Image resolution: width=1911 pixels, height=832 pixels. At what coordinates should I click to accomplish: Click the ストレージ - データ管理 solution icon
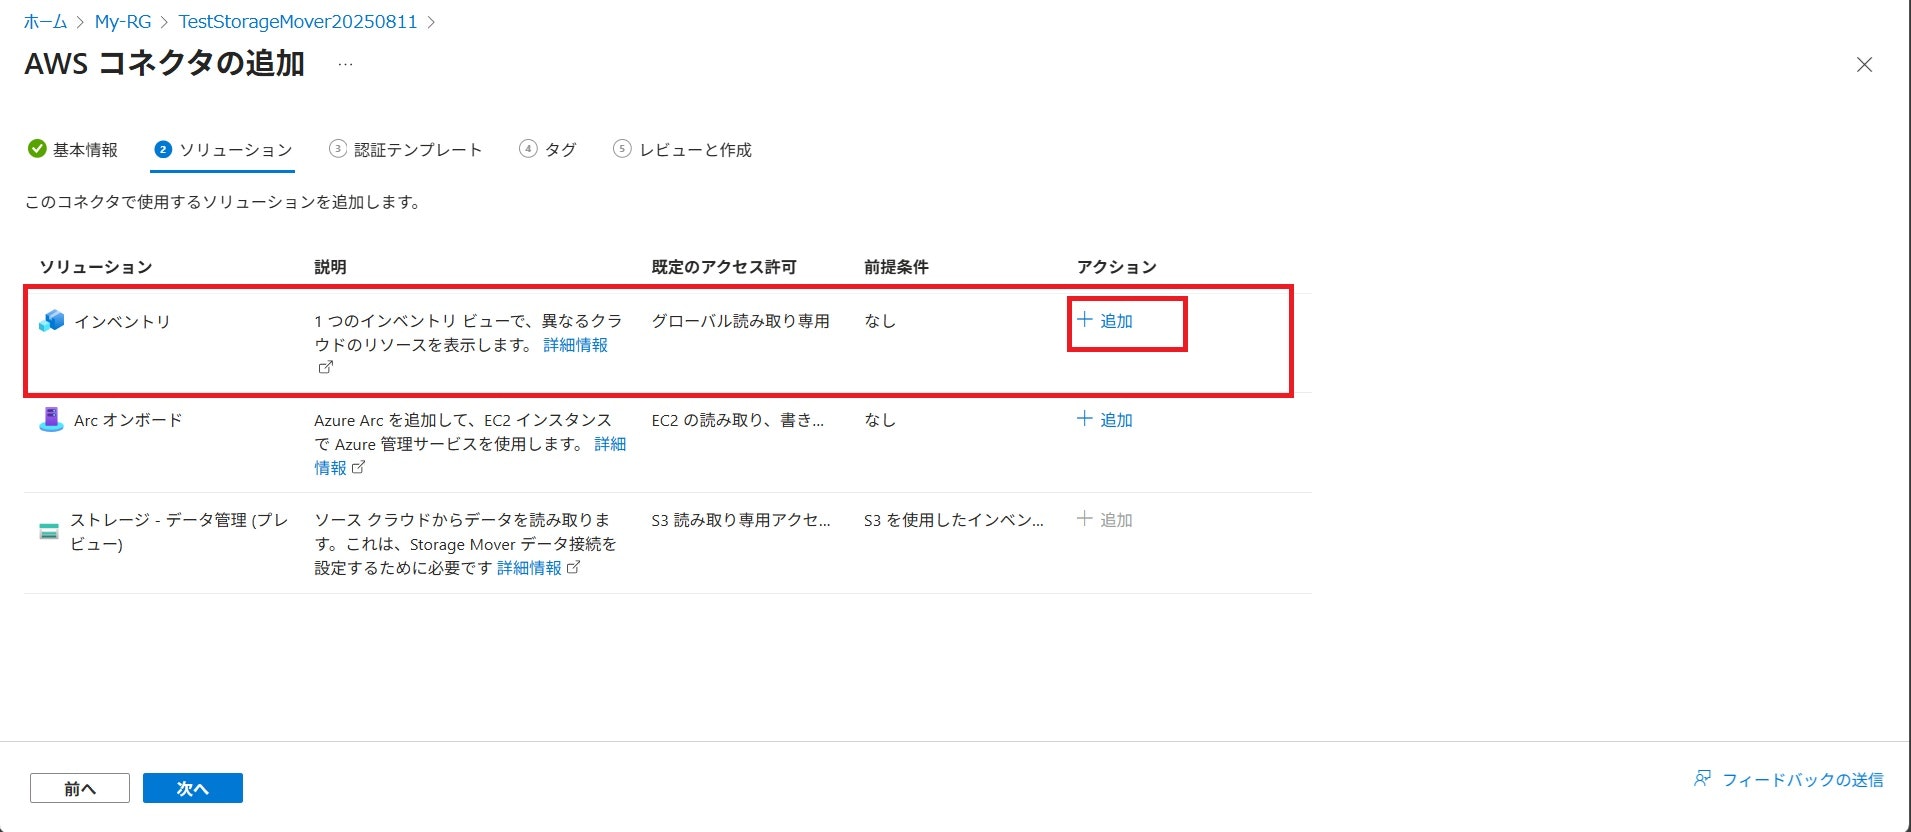click(x=49, y=531)
